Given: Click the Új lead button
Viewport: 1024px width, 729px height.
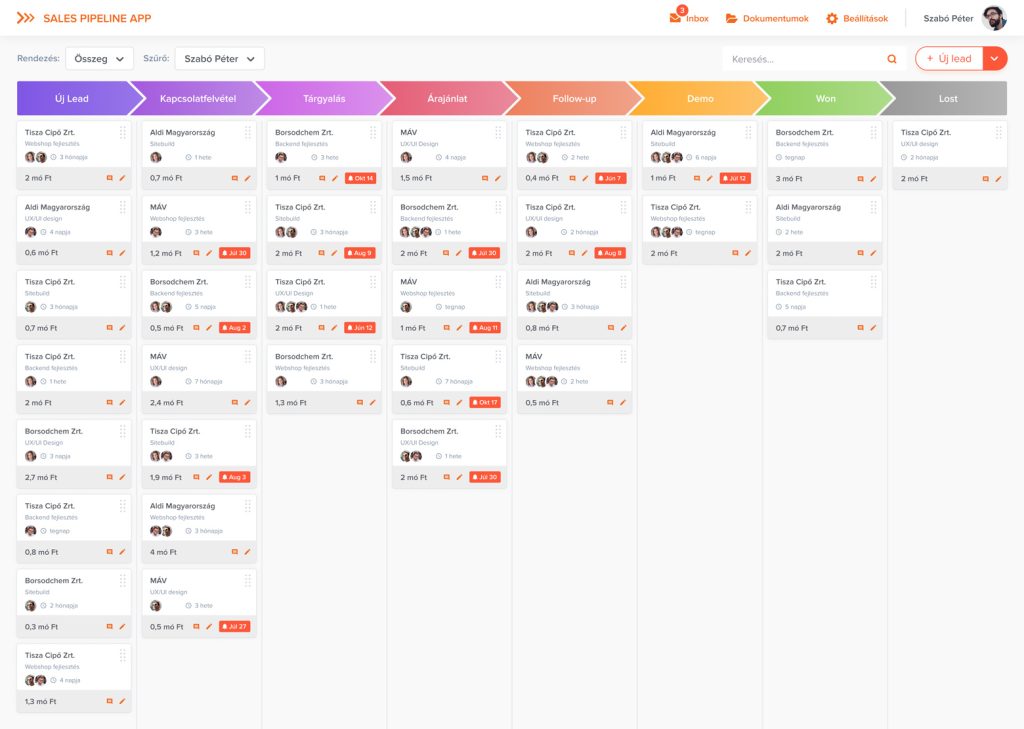Looking at the screenshot, I should (x=950, y=59).
